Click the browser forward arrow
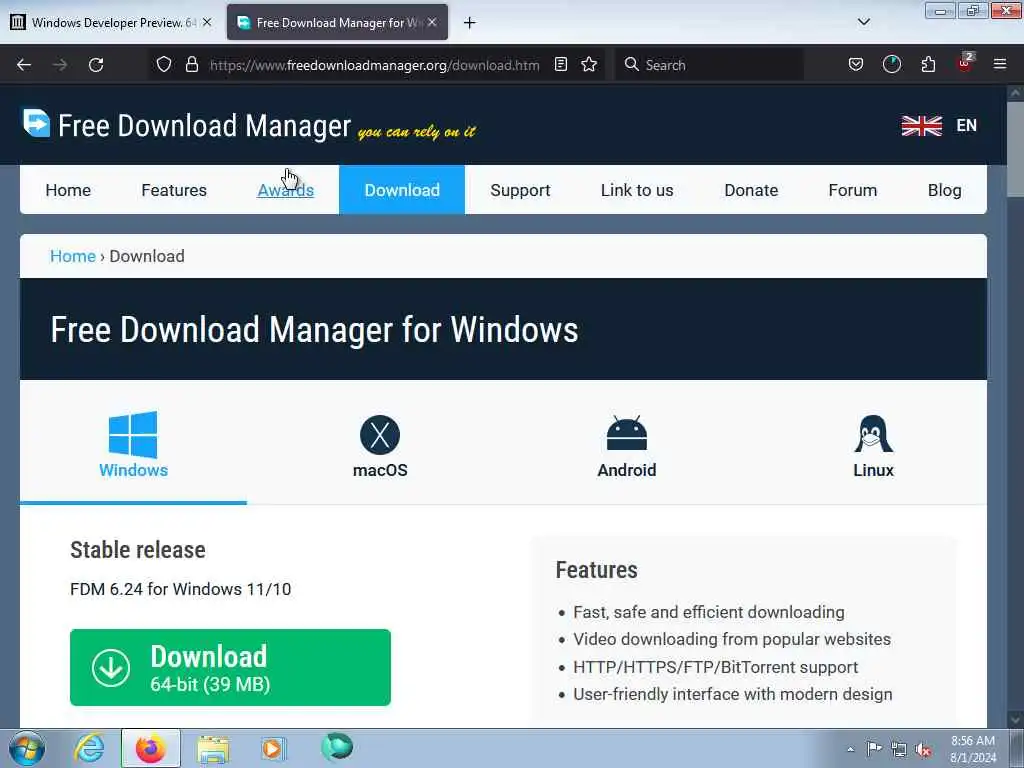Screen dimensions: 1024x768 [60, 65]
